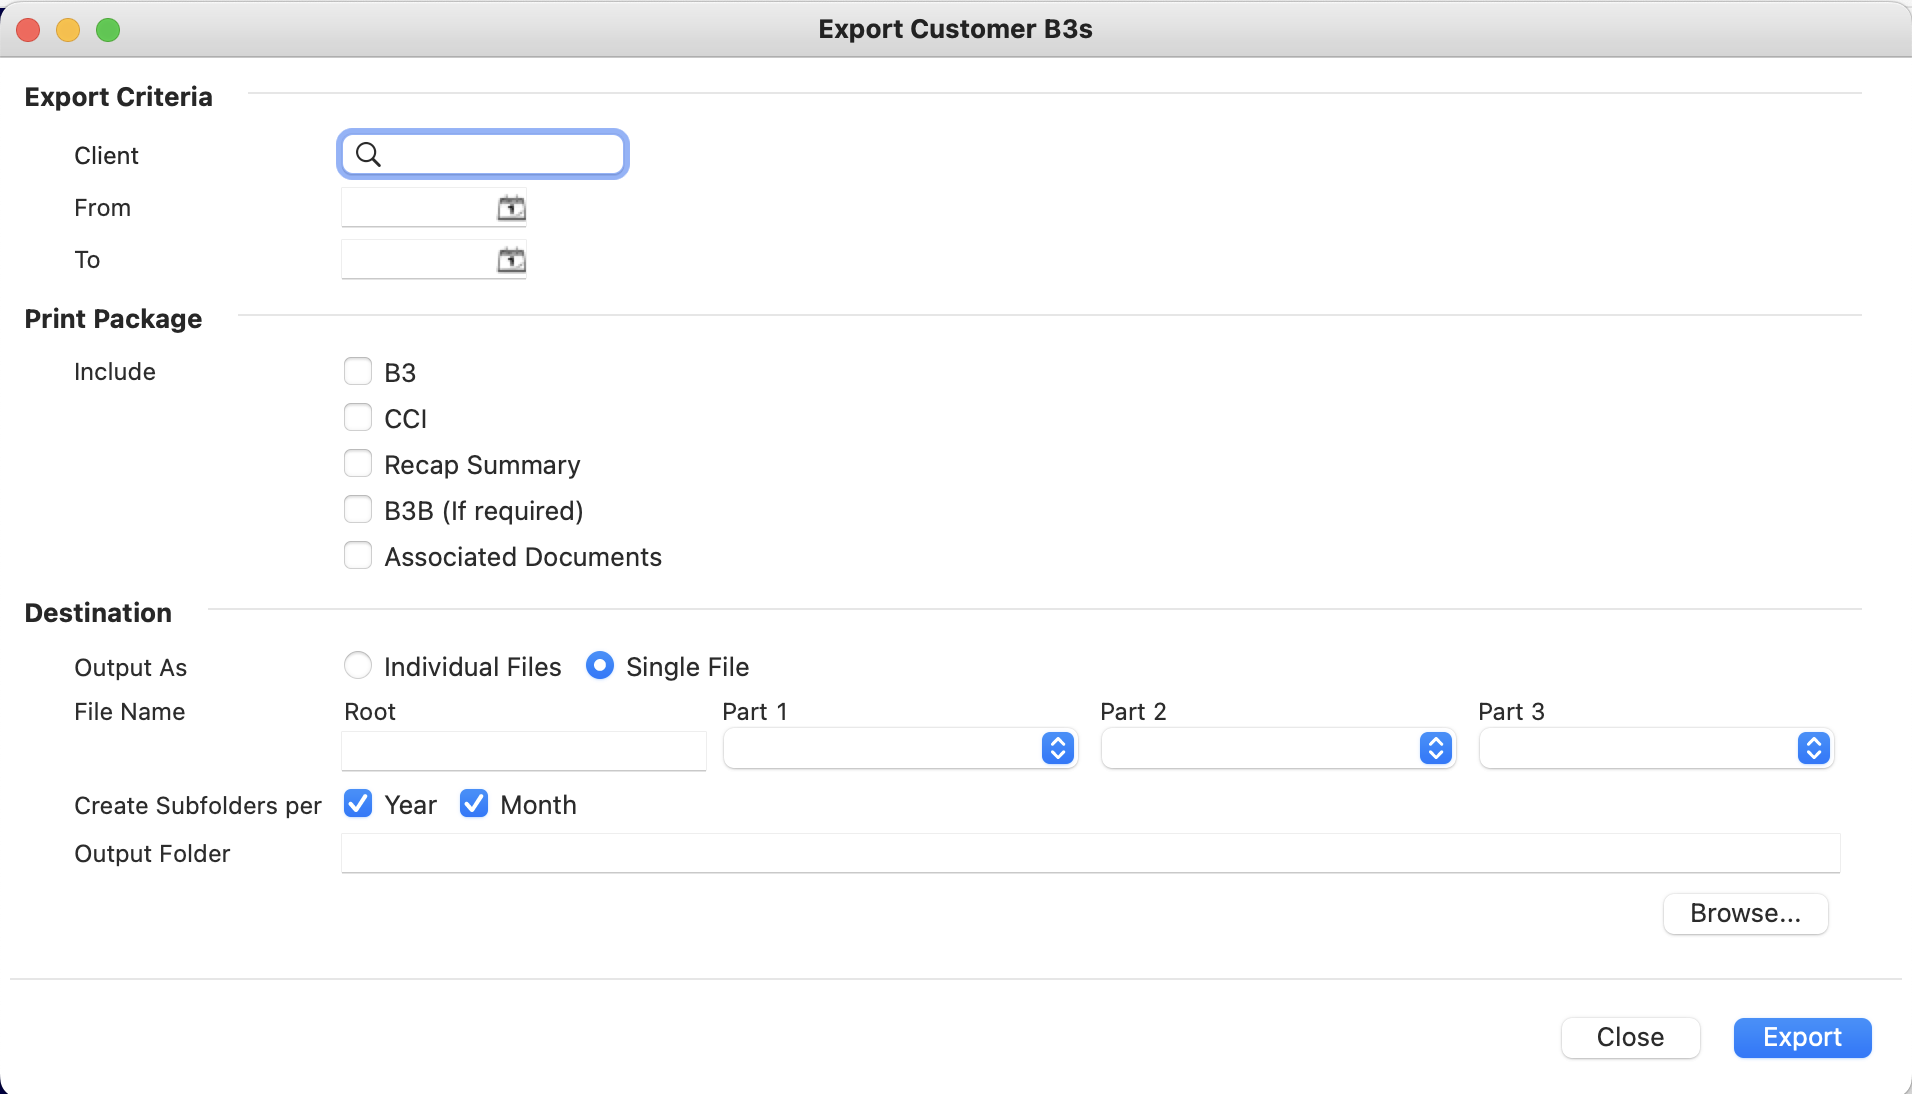Focus the Output Folder text field
Screen dimensions: 1912x1094
pos(1091,853)
